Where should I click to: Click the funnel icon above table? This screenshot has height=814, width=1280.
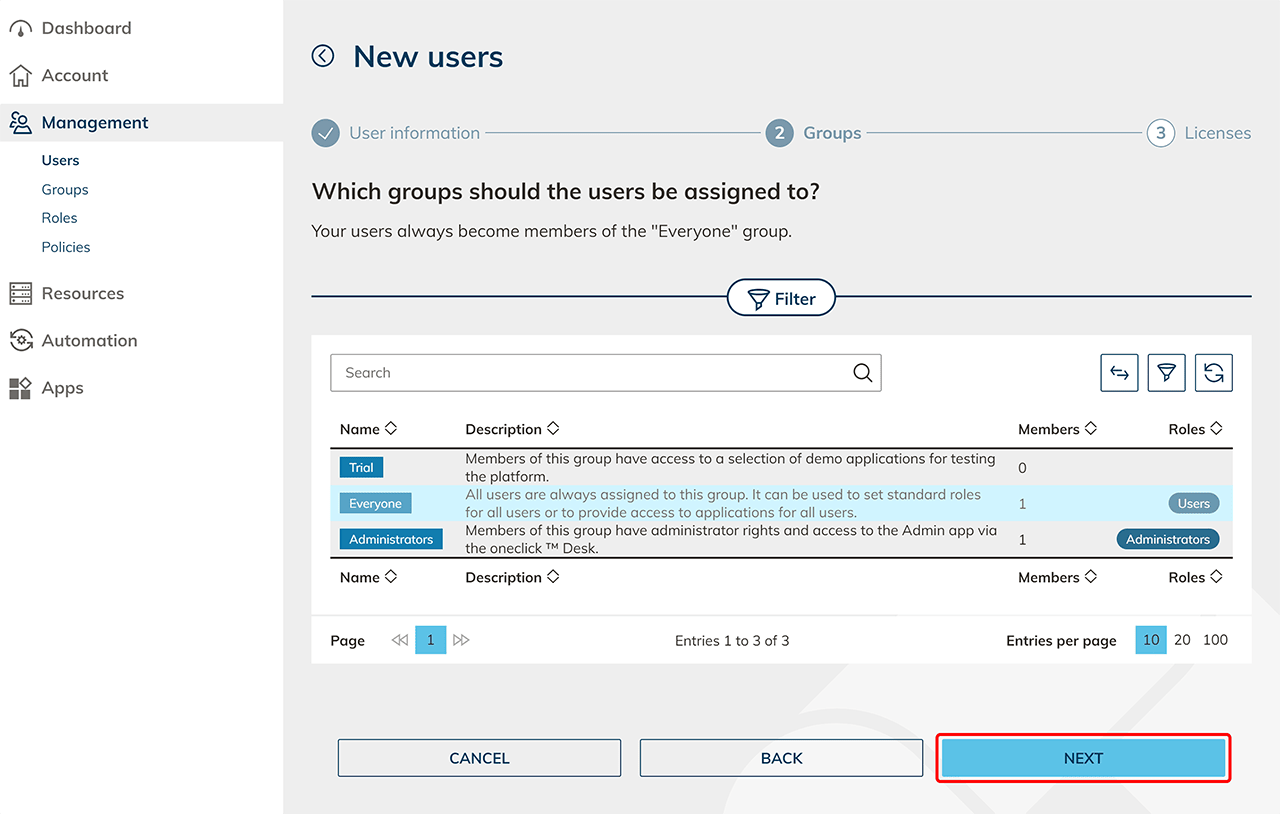(x=1166, y=373)
